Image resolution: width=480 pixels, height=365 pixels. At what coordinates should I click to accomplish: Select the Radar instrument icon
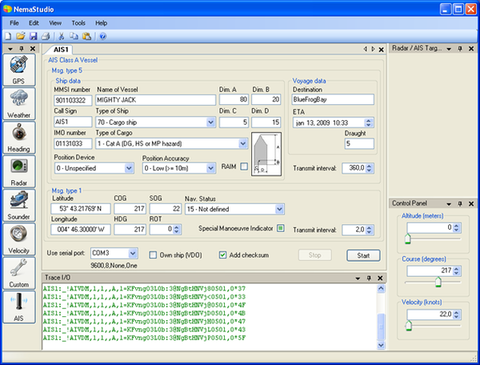pos(19,171)
